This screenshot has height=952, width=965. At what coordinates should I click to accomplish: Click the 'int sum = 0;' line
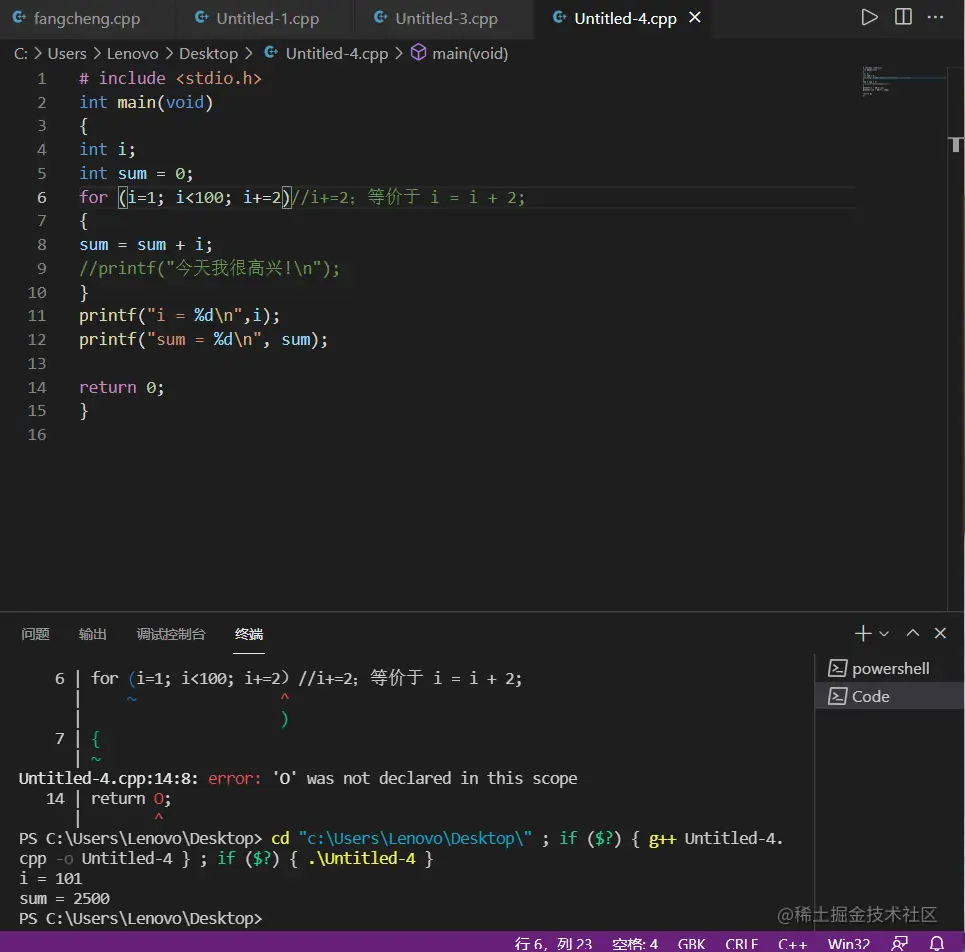click(x=136, y=174)
